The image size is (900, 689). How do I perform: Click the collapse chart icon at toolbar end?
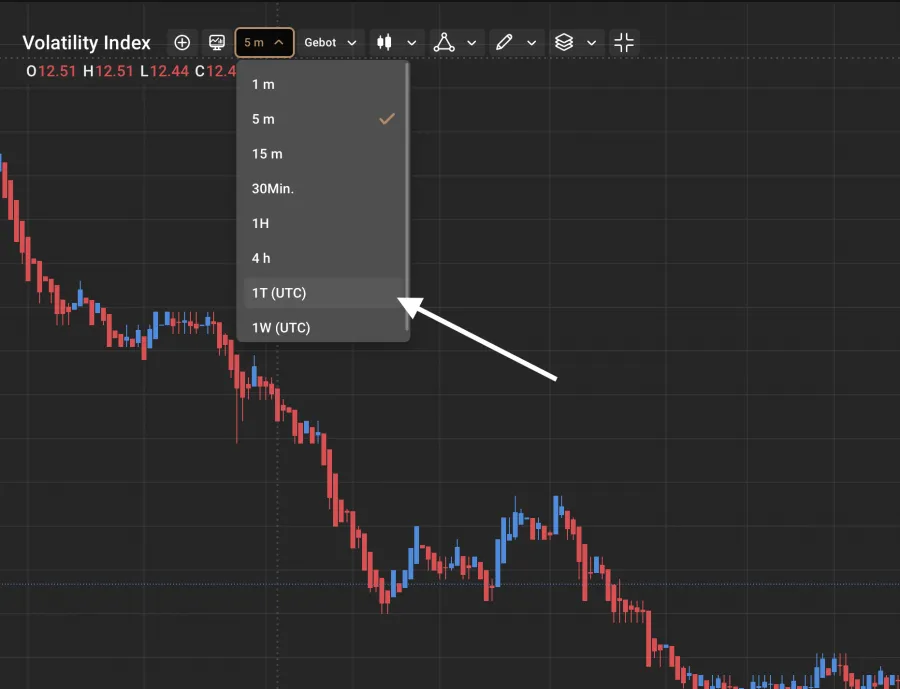[x=622, y=42]
